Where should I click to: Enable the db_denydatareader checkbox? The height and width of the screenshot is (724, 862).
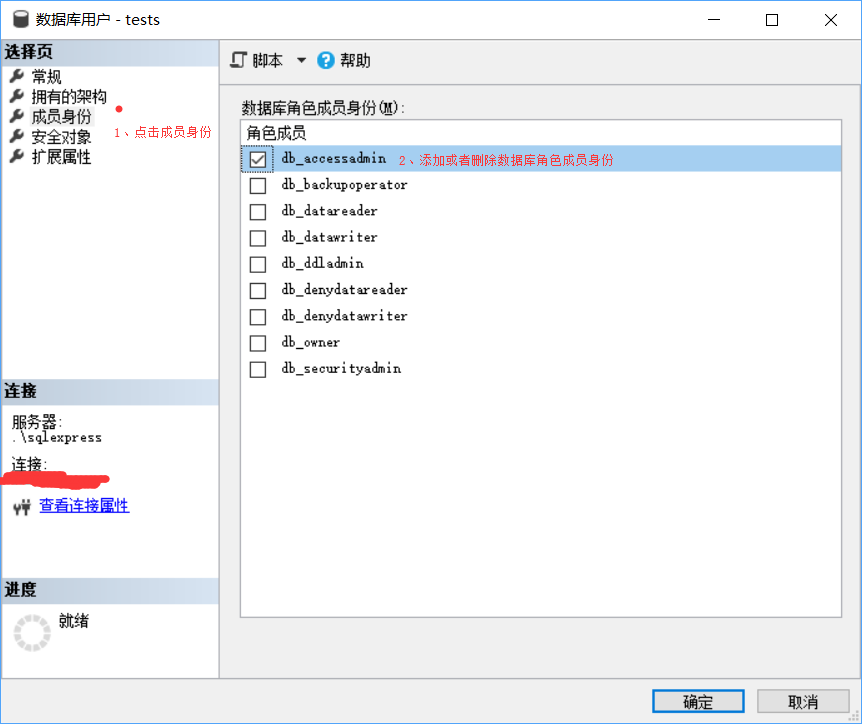pos(258,290)
